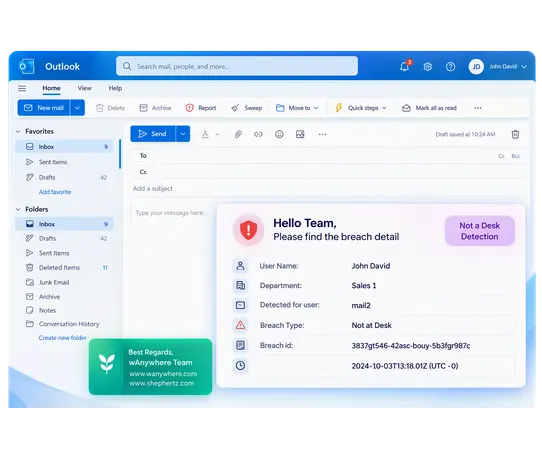Archive the selected message
The width and height of the screenshot is (542, 455).
155,108
